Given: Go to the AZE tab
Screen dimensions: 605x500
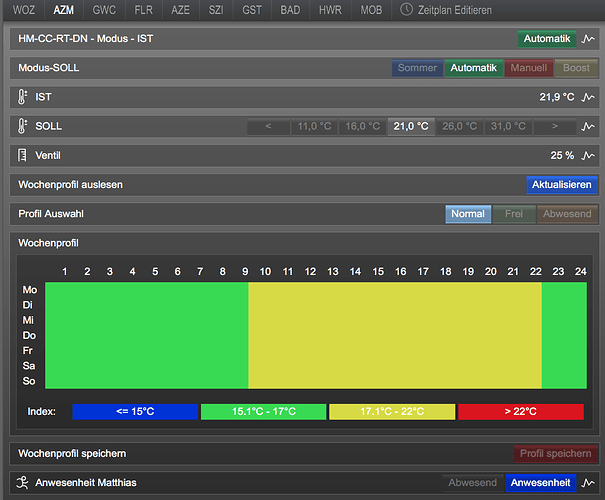Looking at the screenshot, I should [181, 10].
